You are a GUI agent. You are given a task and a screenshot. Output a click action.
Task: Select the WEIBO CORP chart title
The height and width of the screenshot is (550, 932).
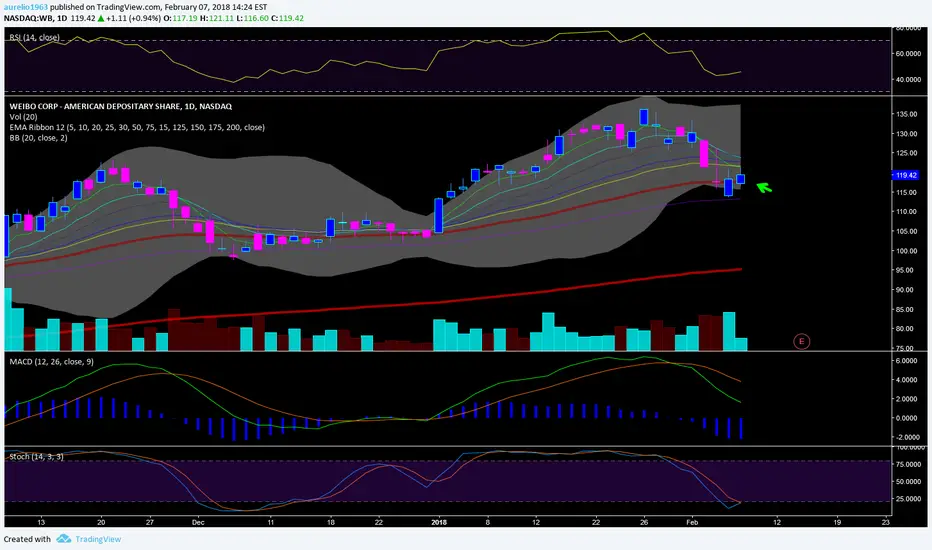point(121,106)
